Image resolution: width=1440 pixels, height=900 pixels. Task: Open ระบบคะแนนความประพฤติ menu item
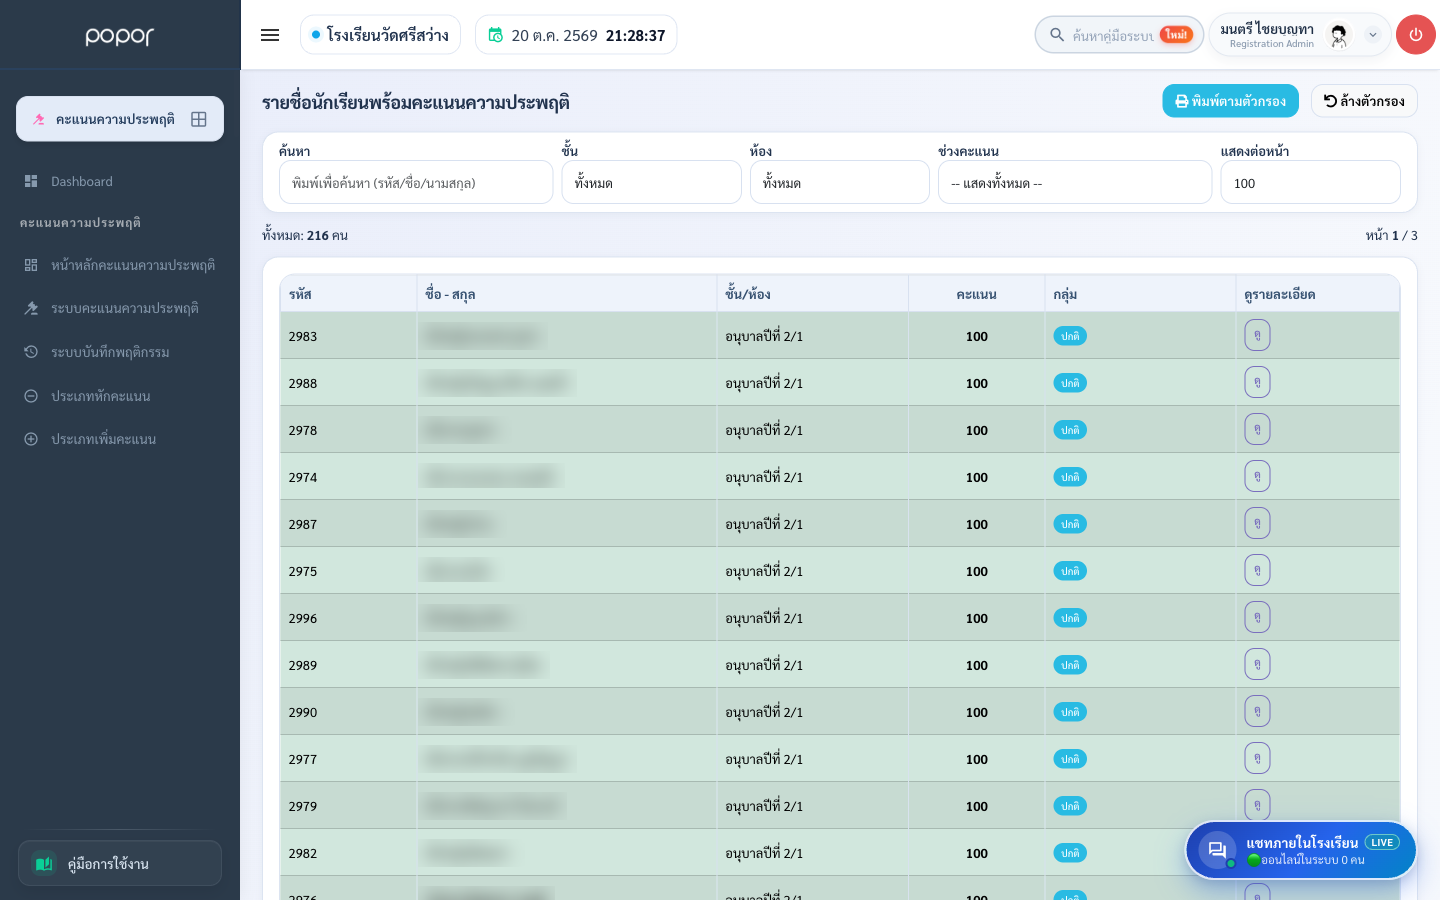pyautogui.click(x=120, y=308)
